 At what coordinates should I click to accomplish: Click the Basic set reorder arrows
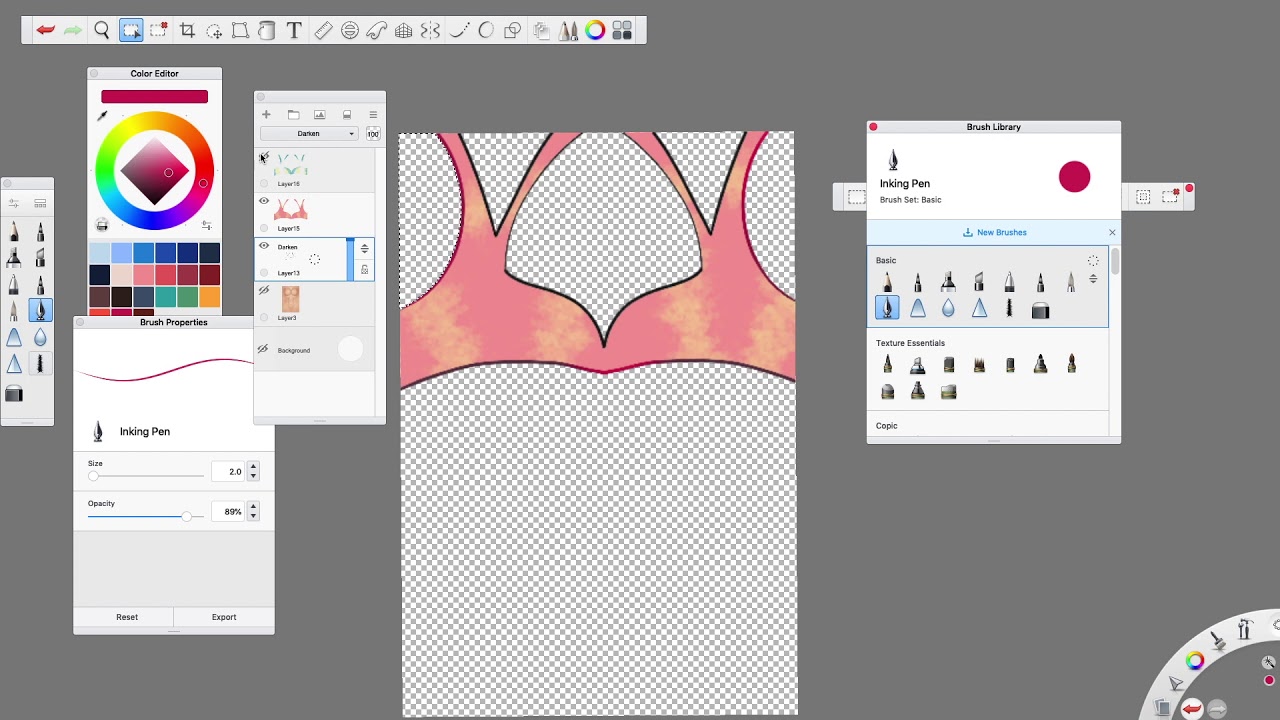tap(1093, 279)
